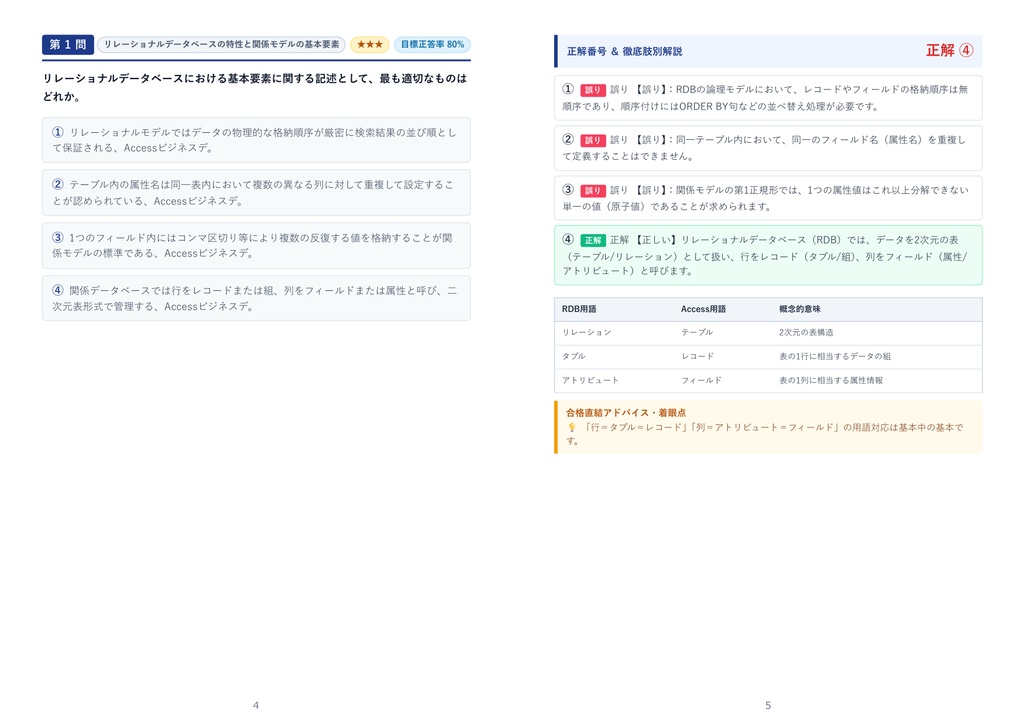Viewport: 1024px width, 727px height.
Task: Select answer option ③ about comma-separated values
Action: point(256,246)
